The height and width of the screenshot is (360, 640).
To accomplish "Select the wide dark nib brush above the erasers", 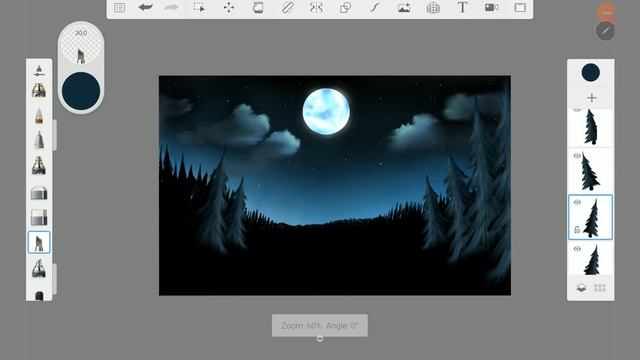I will click(39, 165).
